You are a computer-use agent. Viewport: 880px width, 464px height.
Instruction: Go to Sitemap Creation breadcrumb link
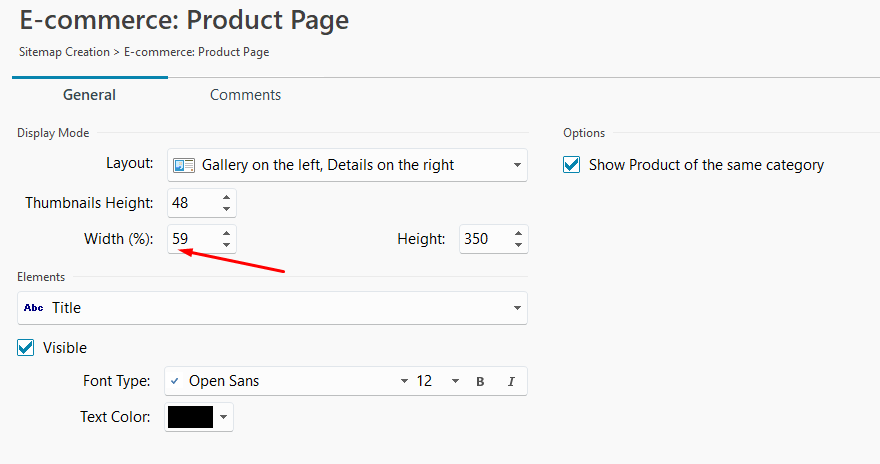tap(64, 52)
